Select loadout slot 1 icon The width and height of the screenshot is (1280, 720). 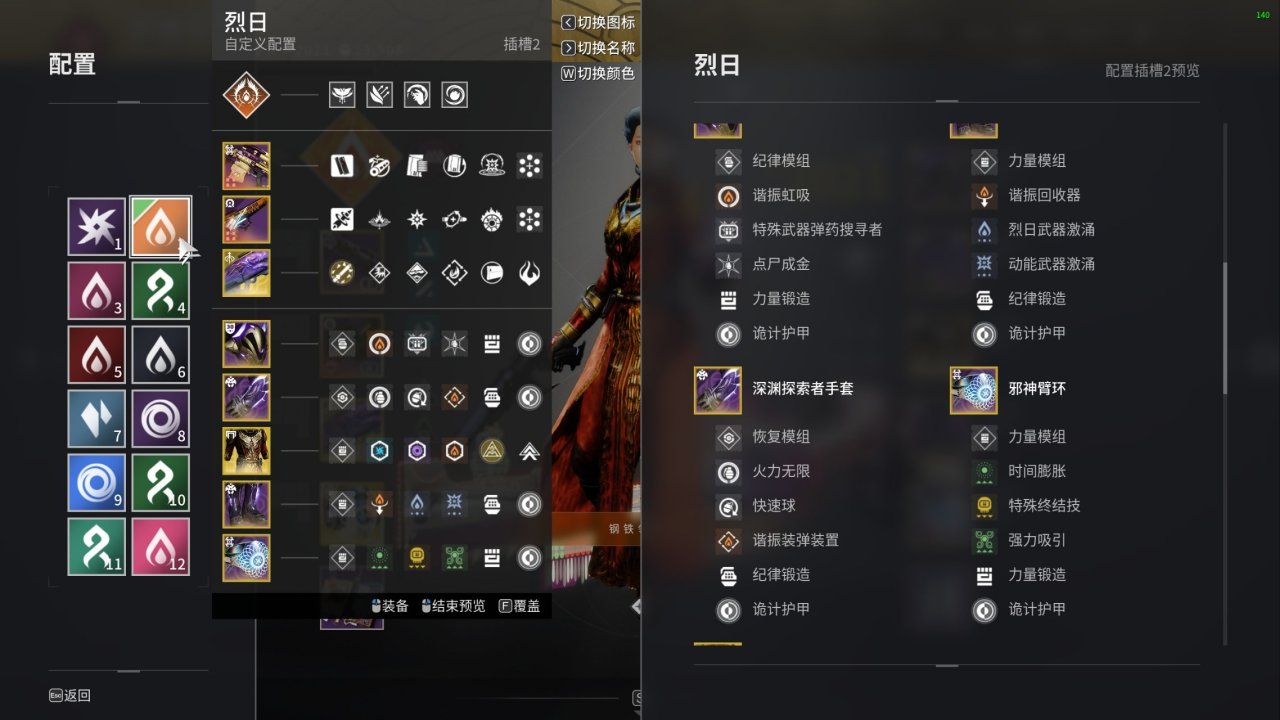pos(97,226)
